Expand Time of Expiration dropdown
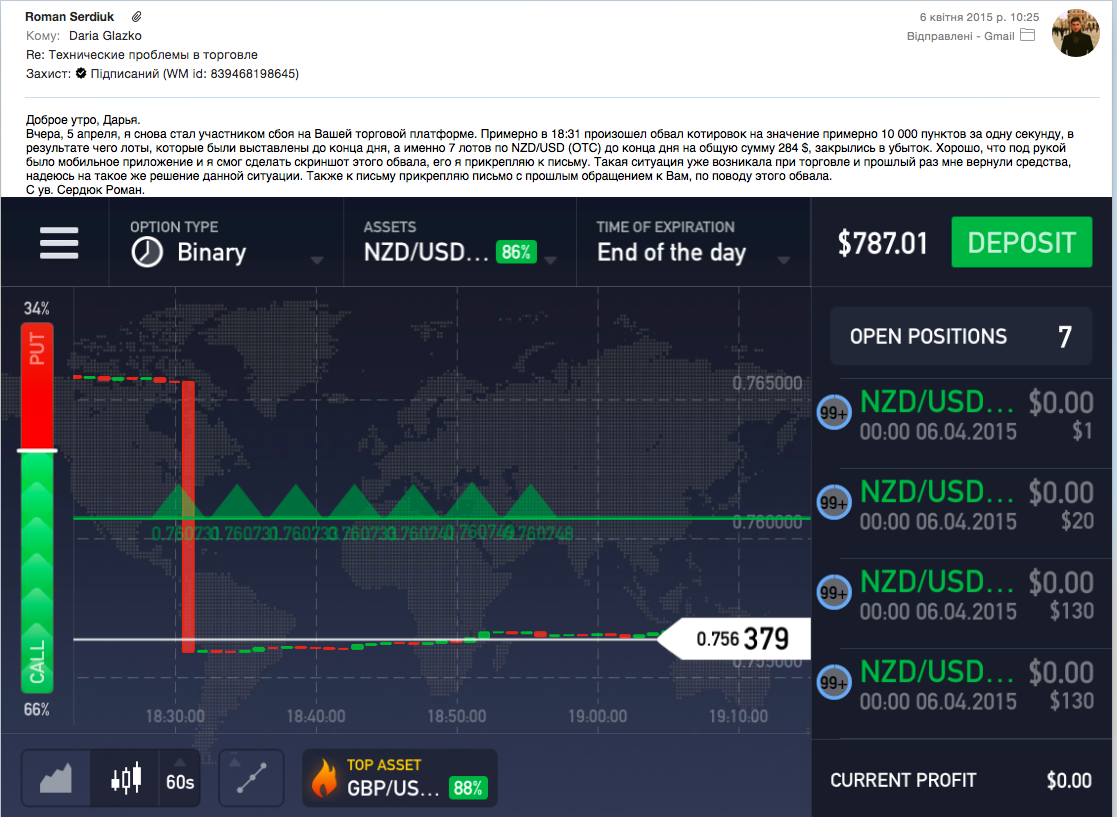Screen dimensions: 1117x817 (785, 260)
